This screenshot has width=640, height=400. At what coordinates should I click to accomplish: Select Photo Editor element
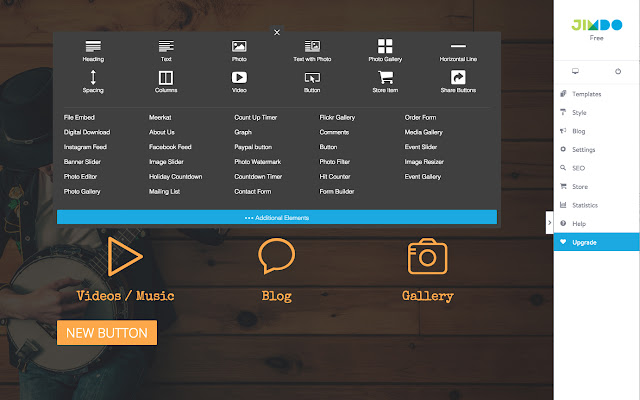pyautogui.click(x=80, y=177)
